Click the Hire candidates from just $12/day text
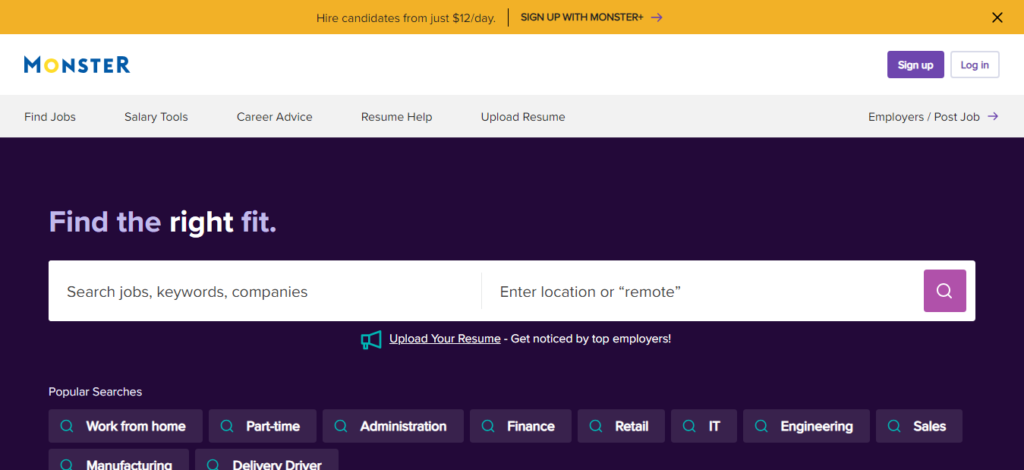The height and width of the screenshot is (470, 1024). [x=406, y=18]
